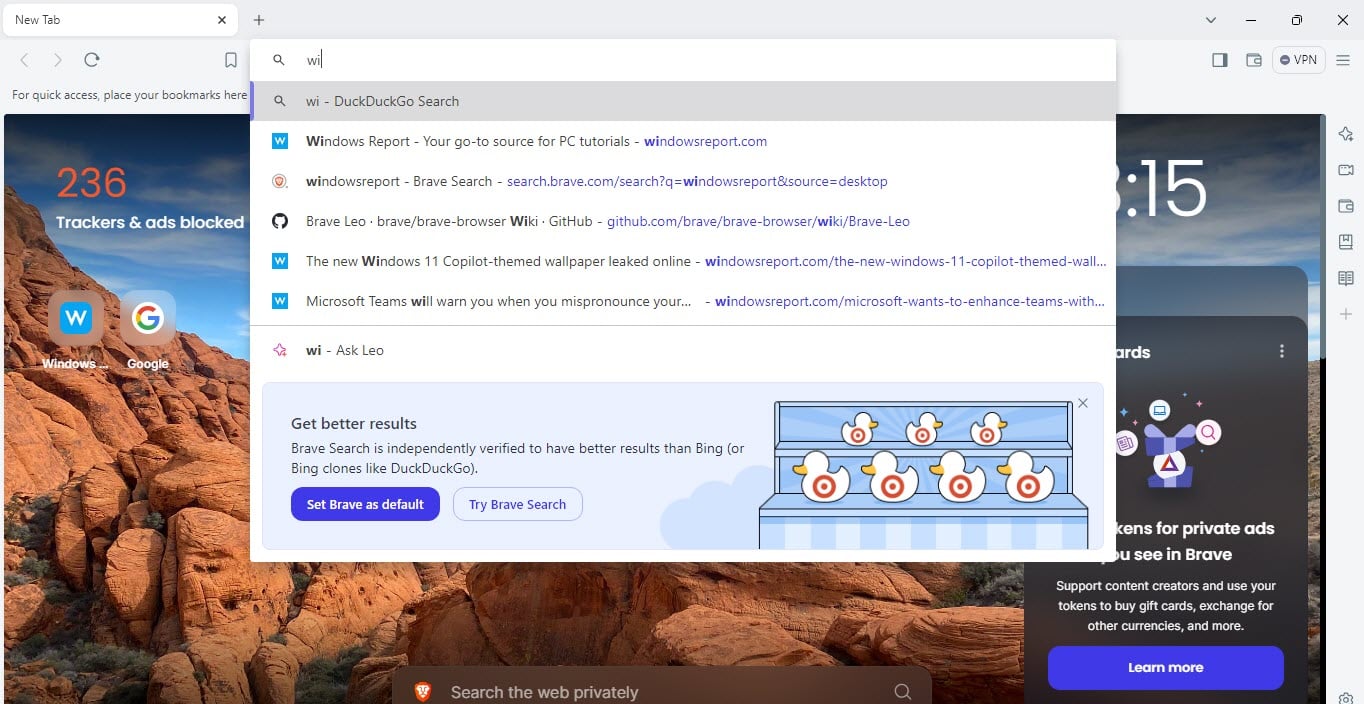
Task: Toggle the sidebar panel icon
Action: 1219,60
